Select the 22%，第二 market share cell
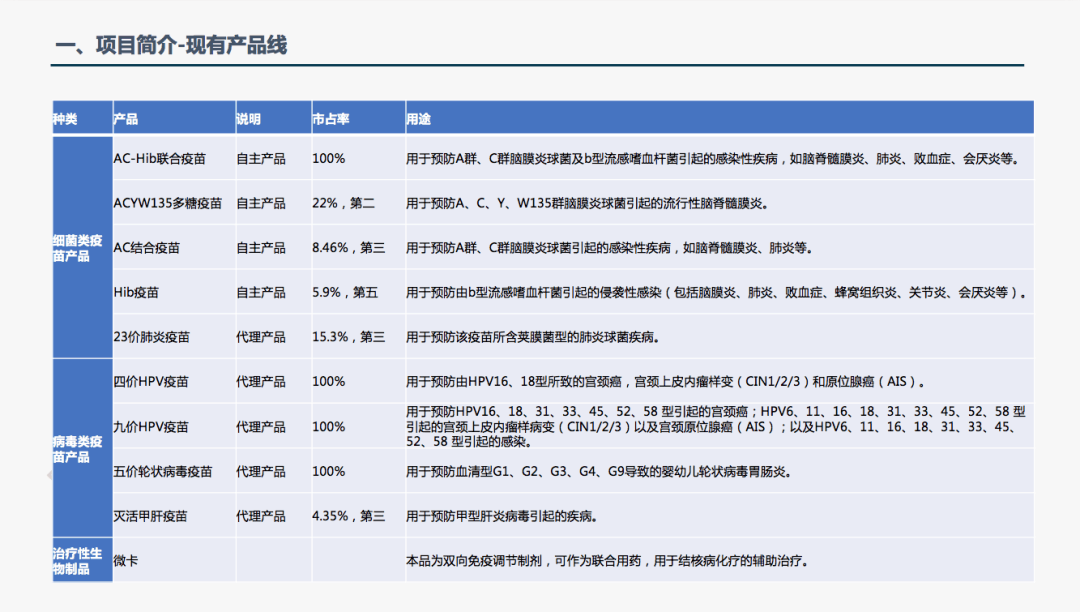The width and height of the screenshot is (1080, 612). [x=343, y=203]
